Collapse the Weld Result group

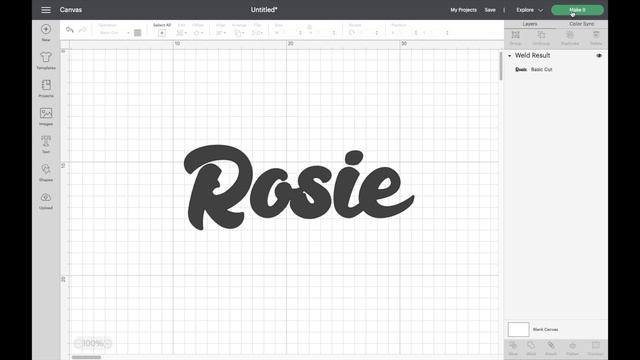click(509, 56)
